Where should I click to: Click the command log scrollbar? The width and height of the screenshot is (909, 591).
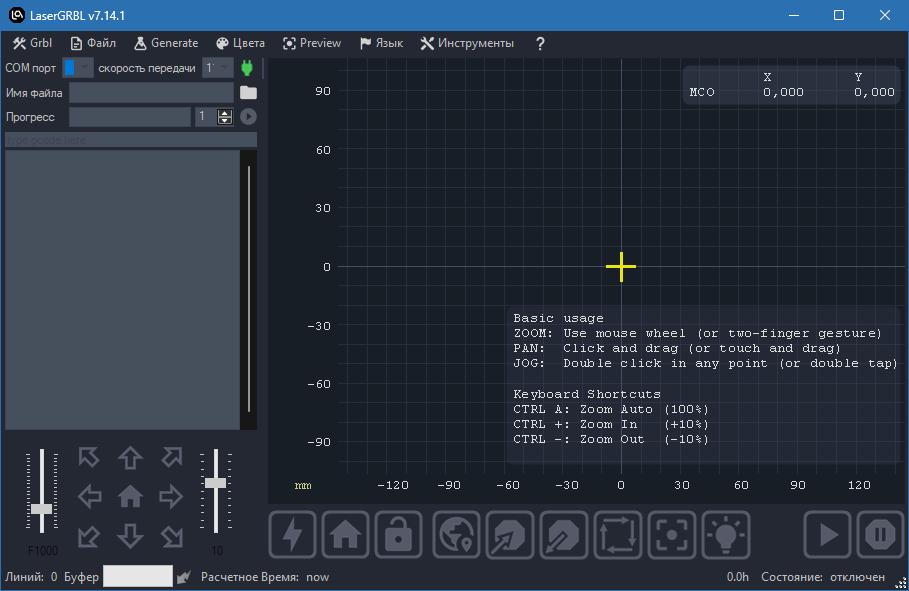[x=249, y=290]
